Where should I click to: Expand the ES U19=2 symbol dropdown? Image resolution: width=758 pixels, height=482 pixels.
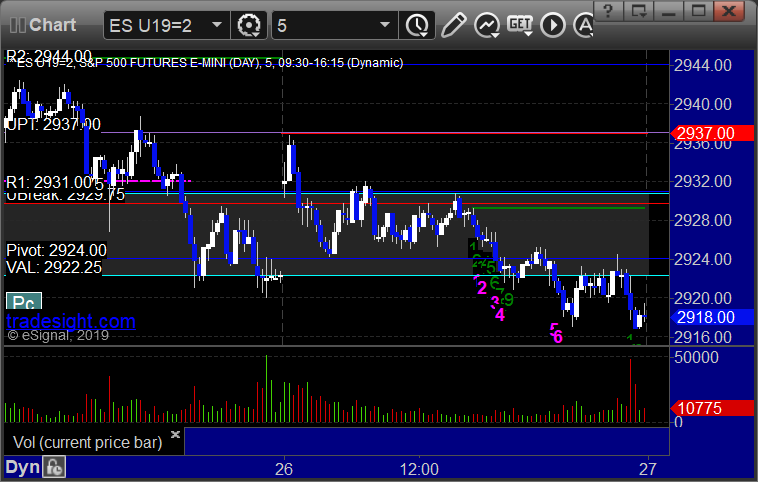217,23
